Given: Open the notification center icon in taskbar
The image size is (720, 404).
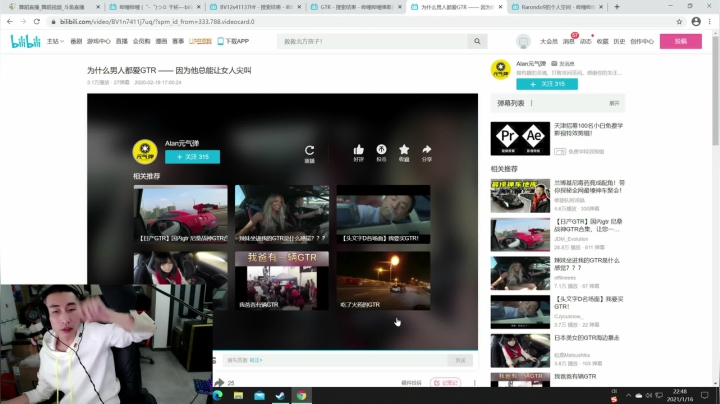Looking at the screenshot, I should (x=705, y=395).
